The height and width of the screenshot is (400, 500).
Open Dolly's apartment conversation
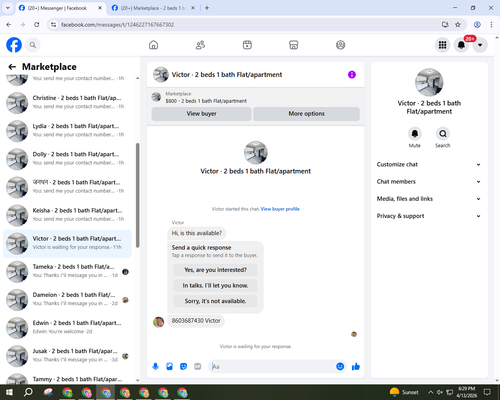pyautogui.click(x=67, y=159)
